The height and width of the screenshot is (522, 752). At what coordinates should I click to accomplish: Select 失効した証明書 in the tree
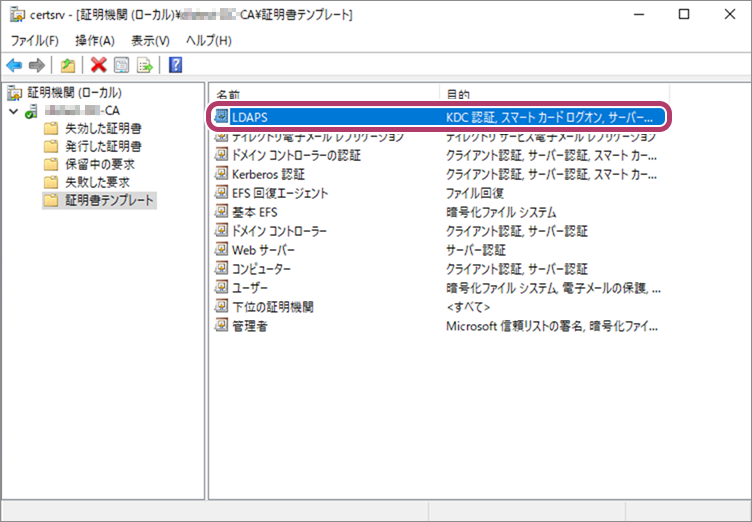pos(103,129)
